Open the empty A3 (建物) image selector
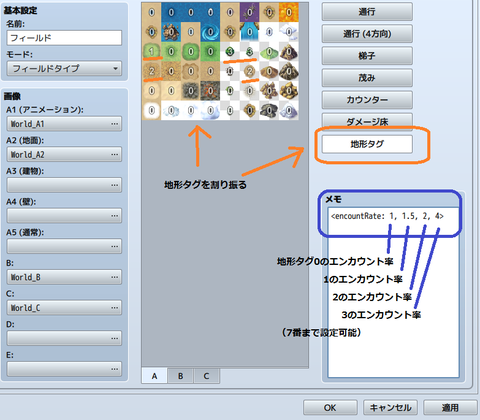The image size is (480, 420). 64,185
